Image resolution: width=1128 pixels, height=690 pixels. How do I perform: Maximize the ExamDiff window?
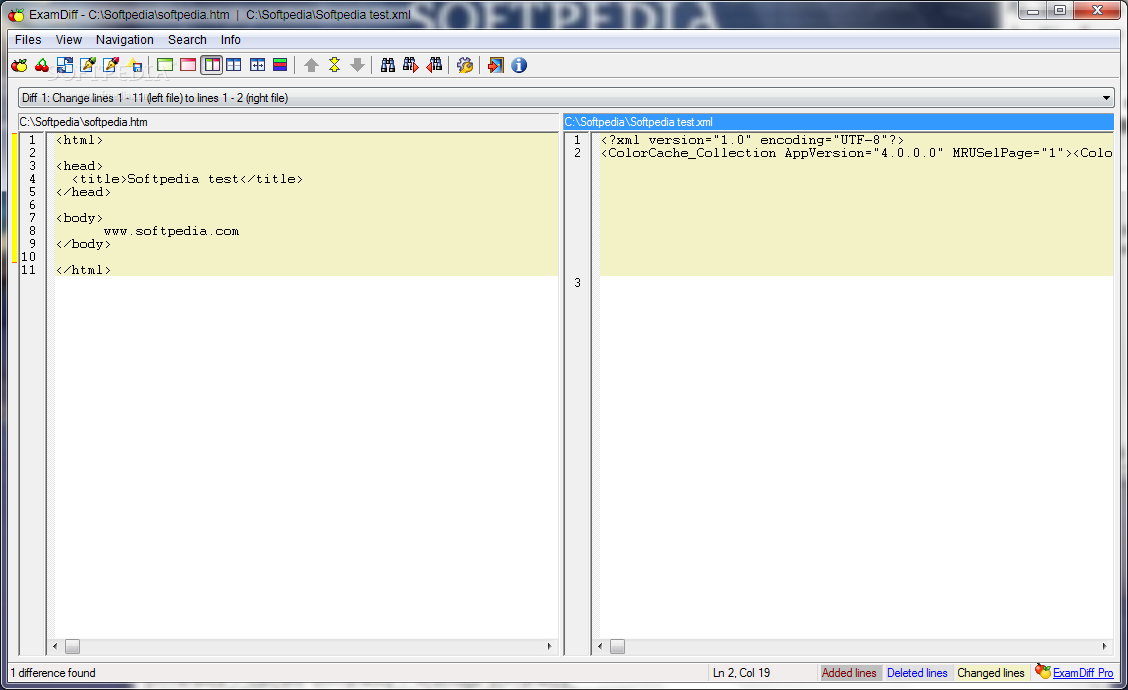click(1060, 10)
